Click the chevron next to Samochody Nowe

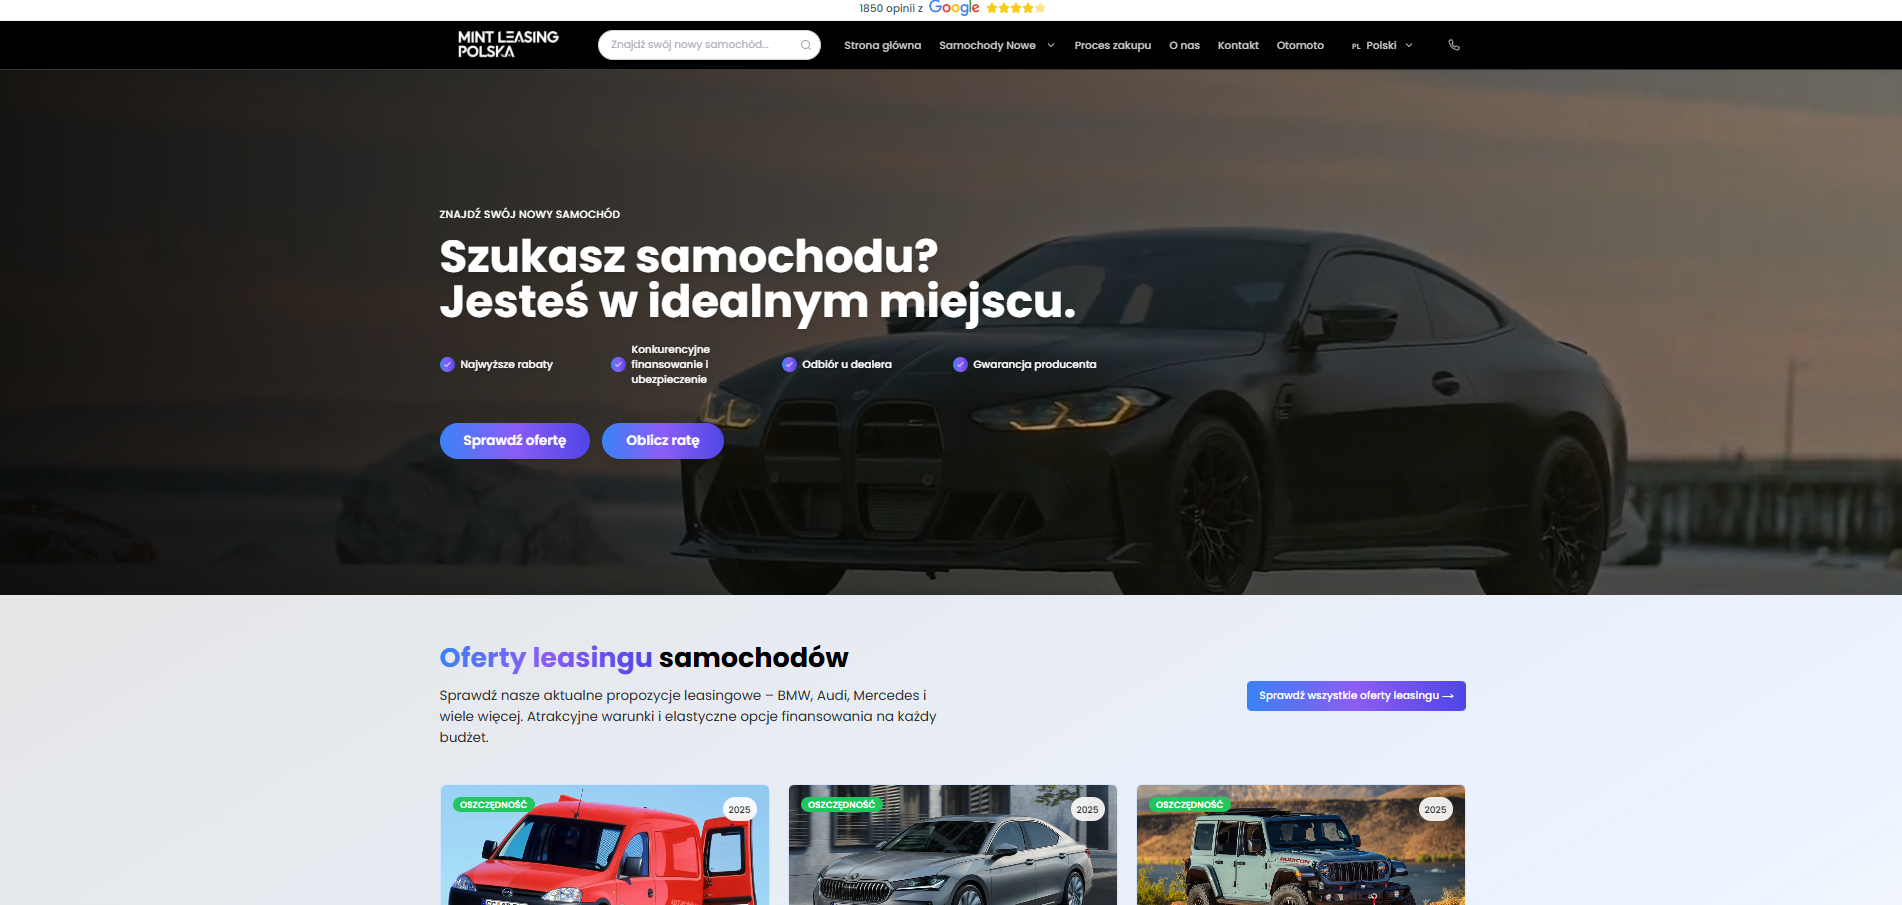[1051, 45]
